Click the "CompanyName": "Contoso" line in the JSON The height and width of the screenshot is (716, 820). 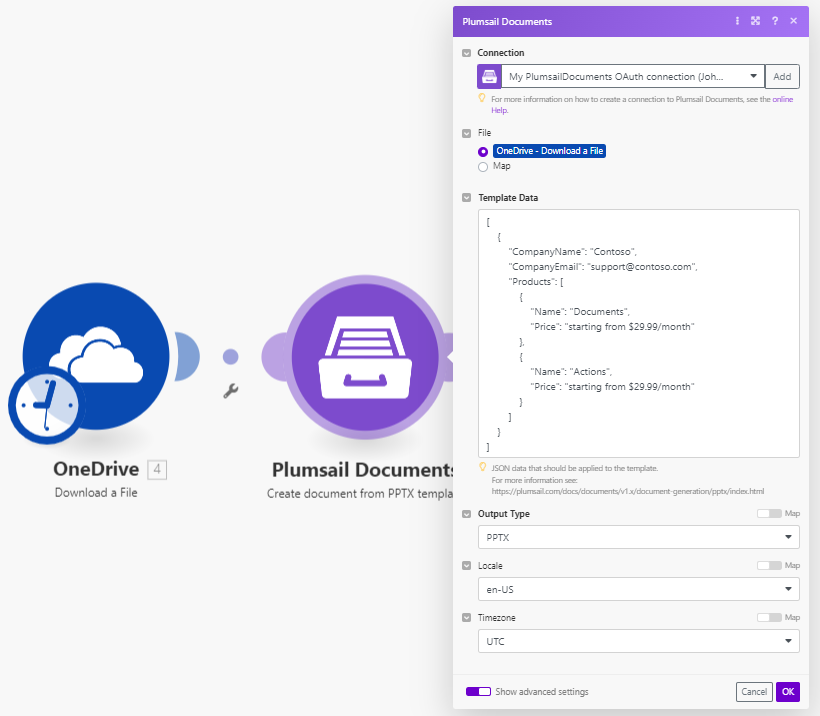pos(572,252)
